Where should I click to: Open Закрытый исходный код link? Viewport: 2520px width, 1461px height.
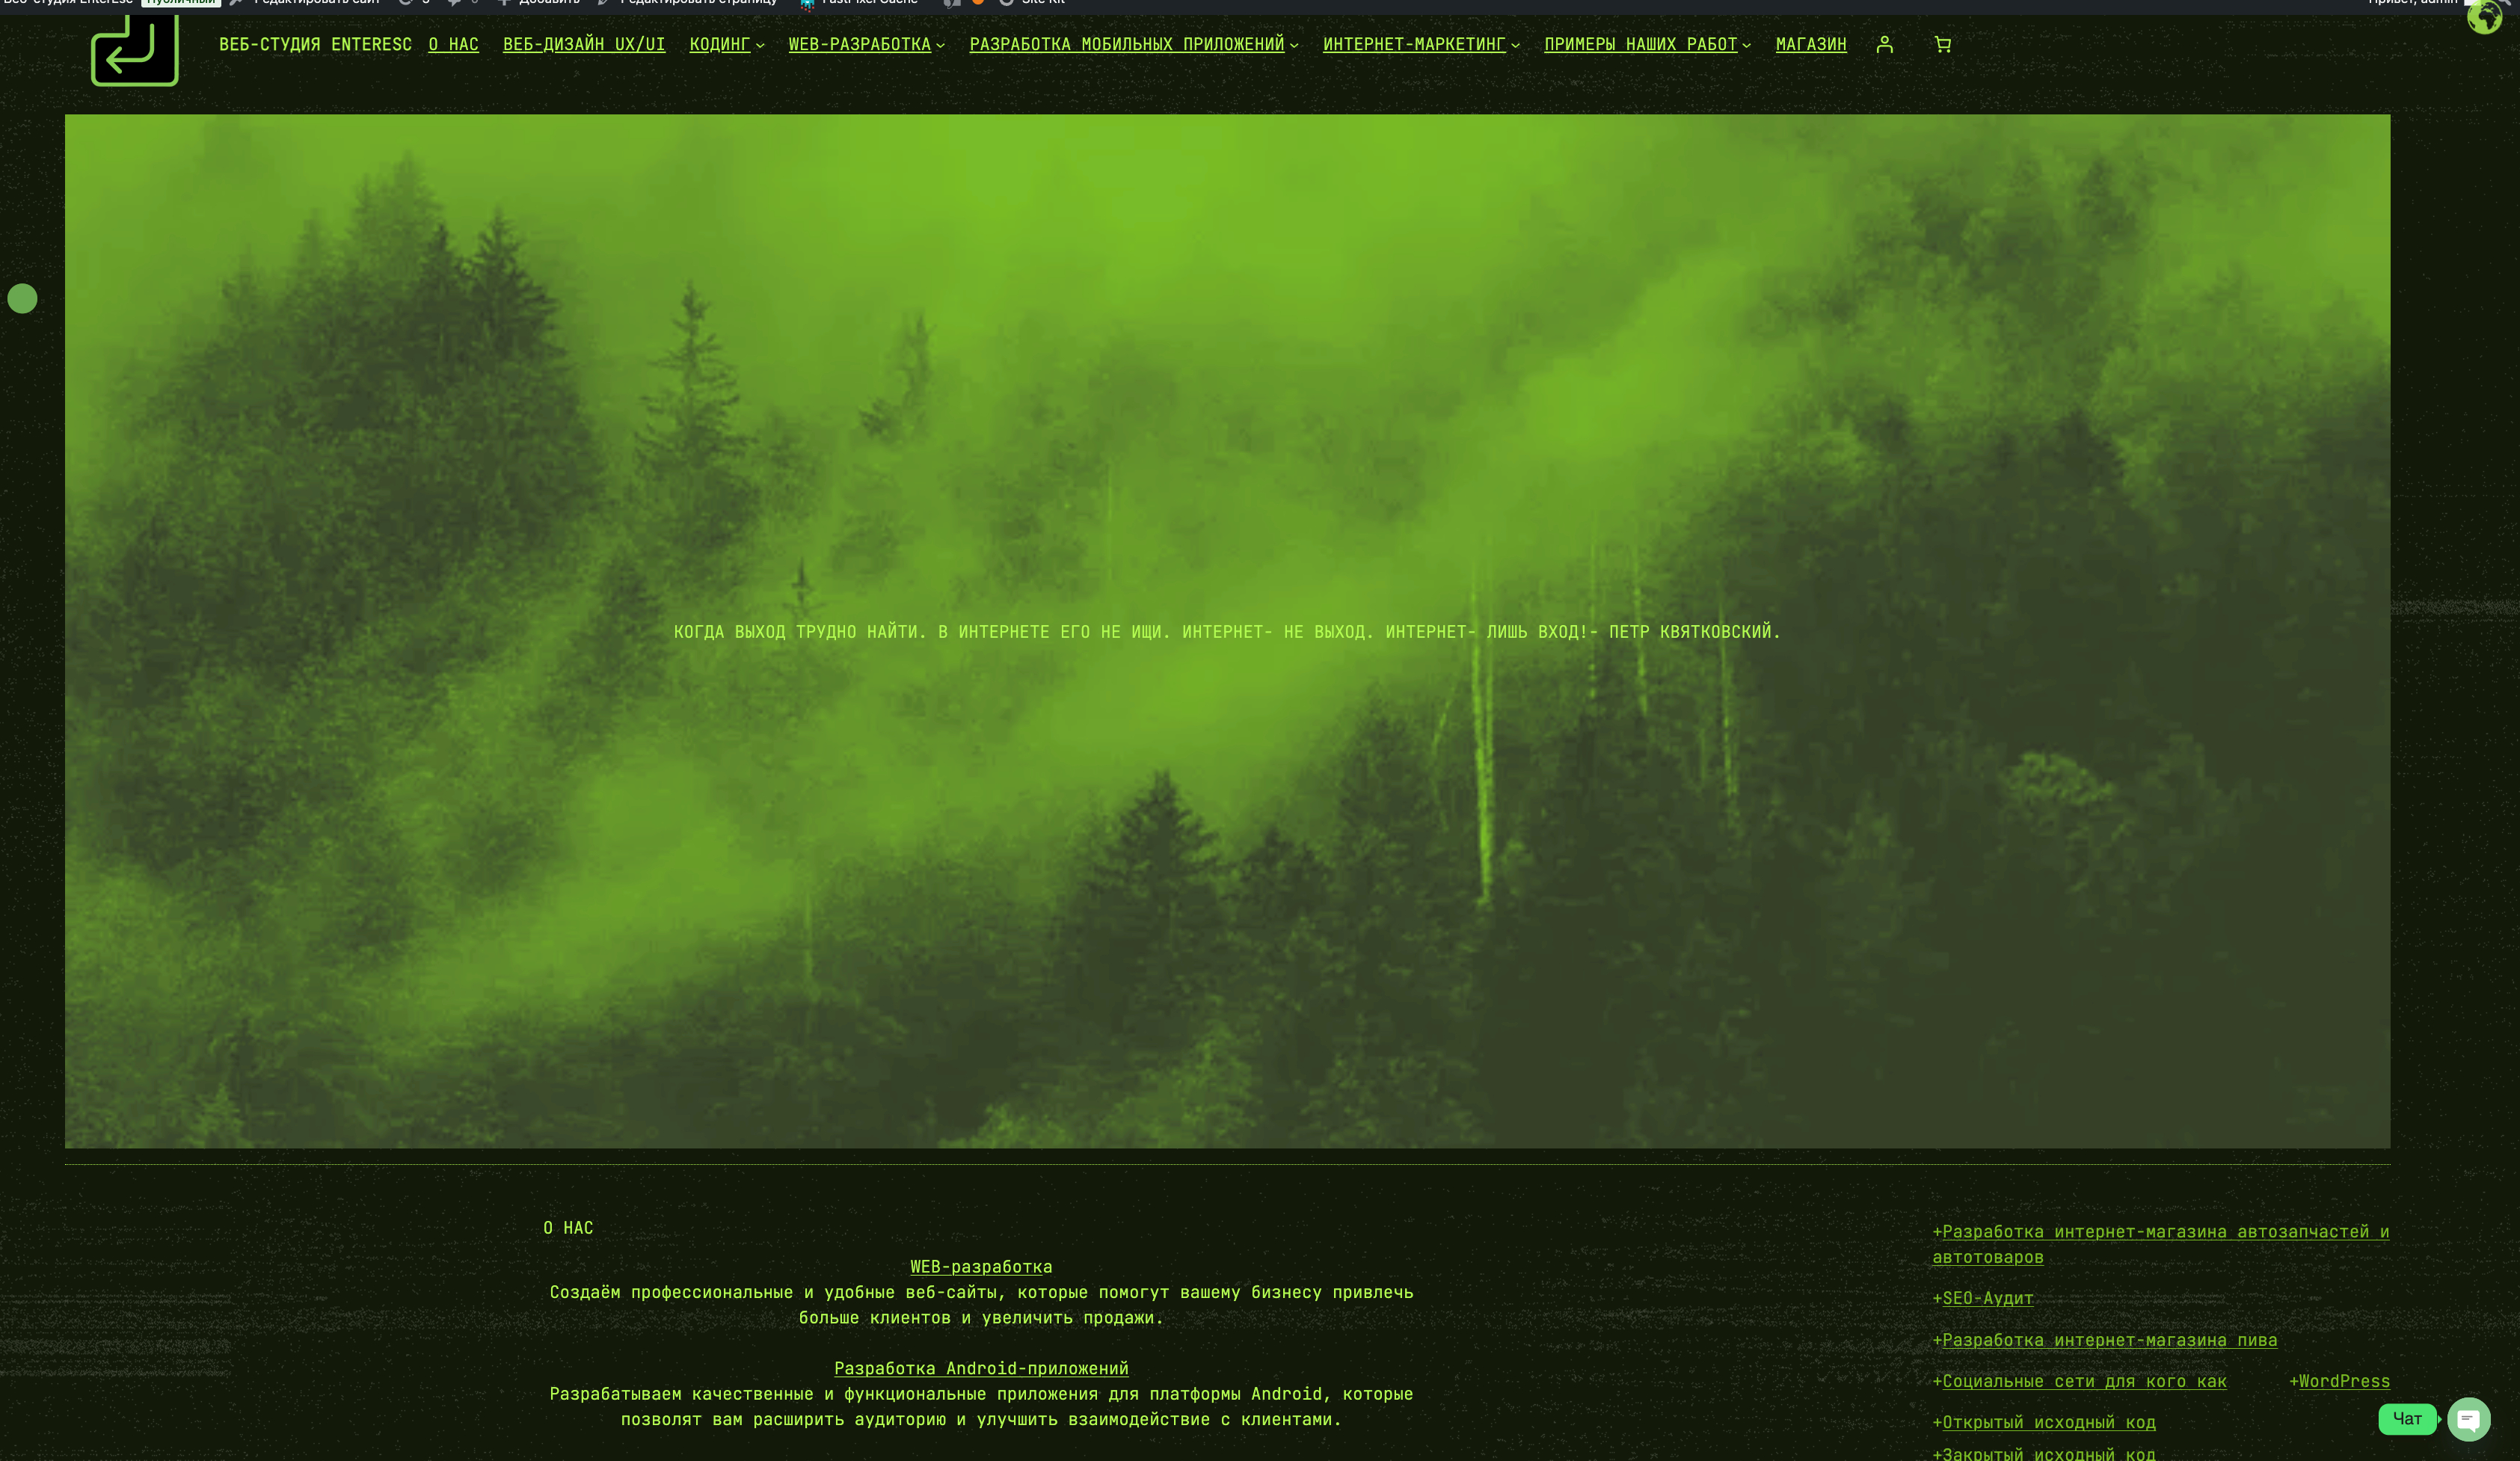point(2048,1453)
